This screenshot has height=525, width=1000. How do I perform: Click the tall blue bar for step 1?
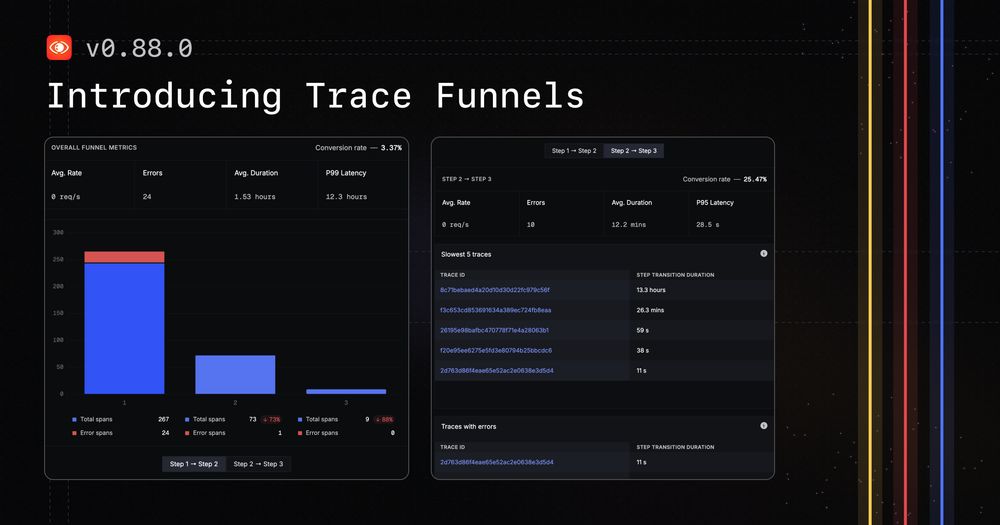click(x=124, y=329)
